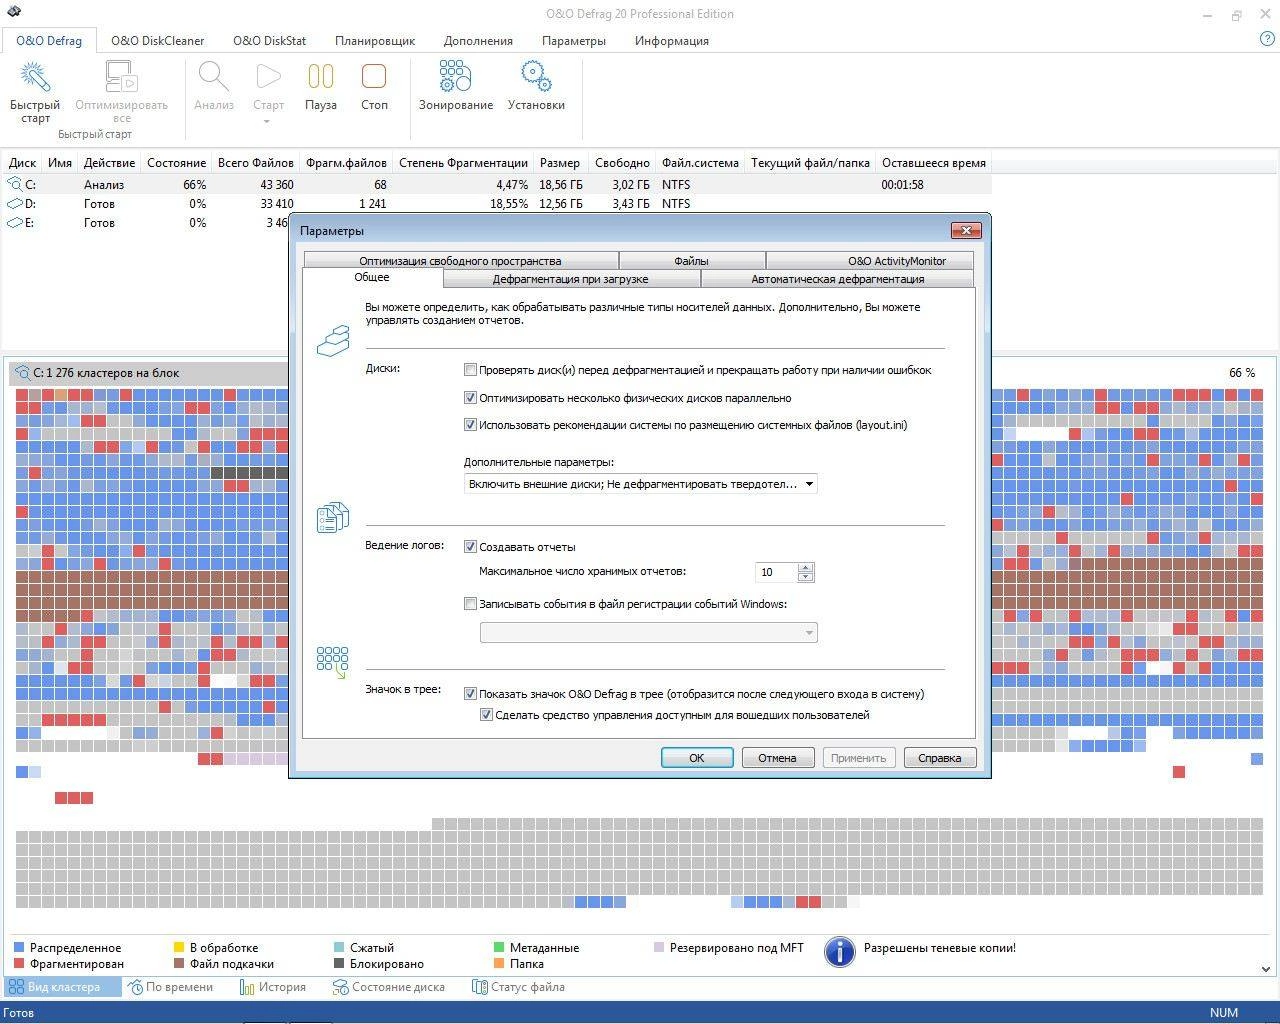Click the O&O Defrag ribbon tab
This screenshot has height=1024, width=1280.
(49, 41)
